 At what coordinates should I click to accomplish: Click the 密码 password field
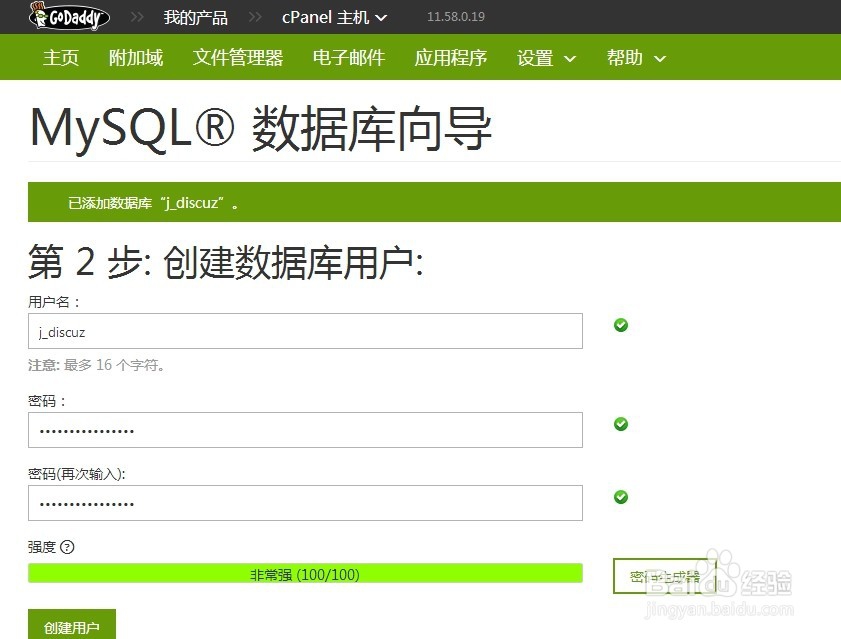click(305, 430)
